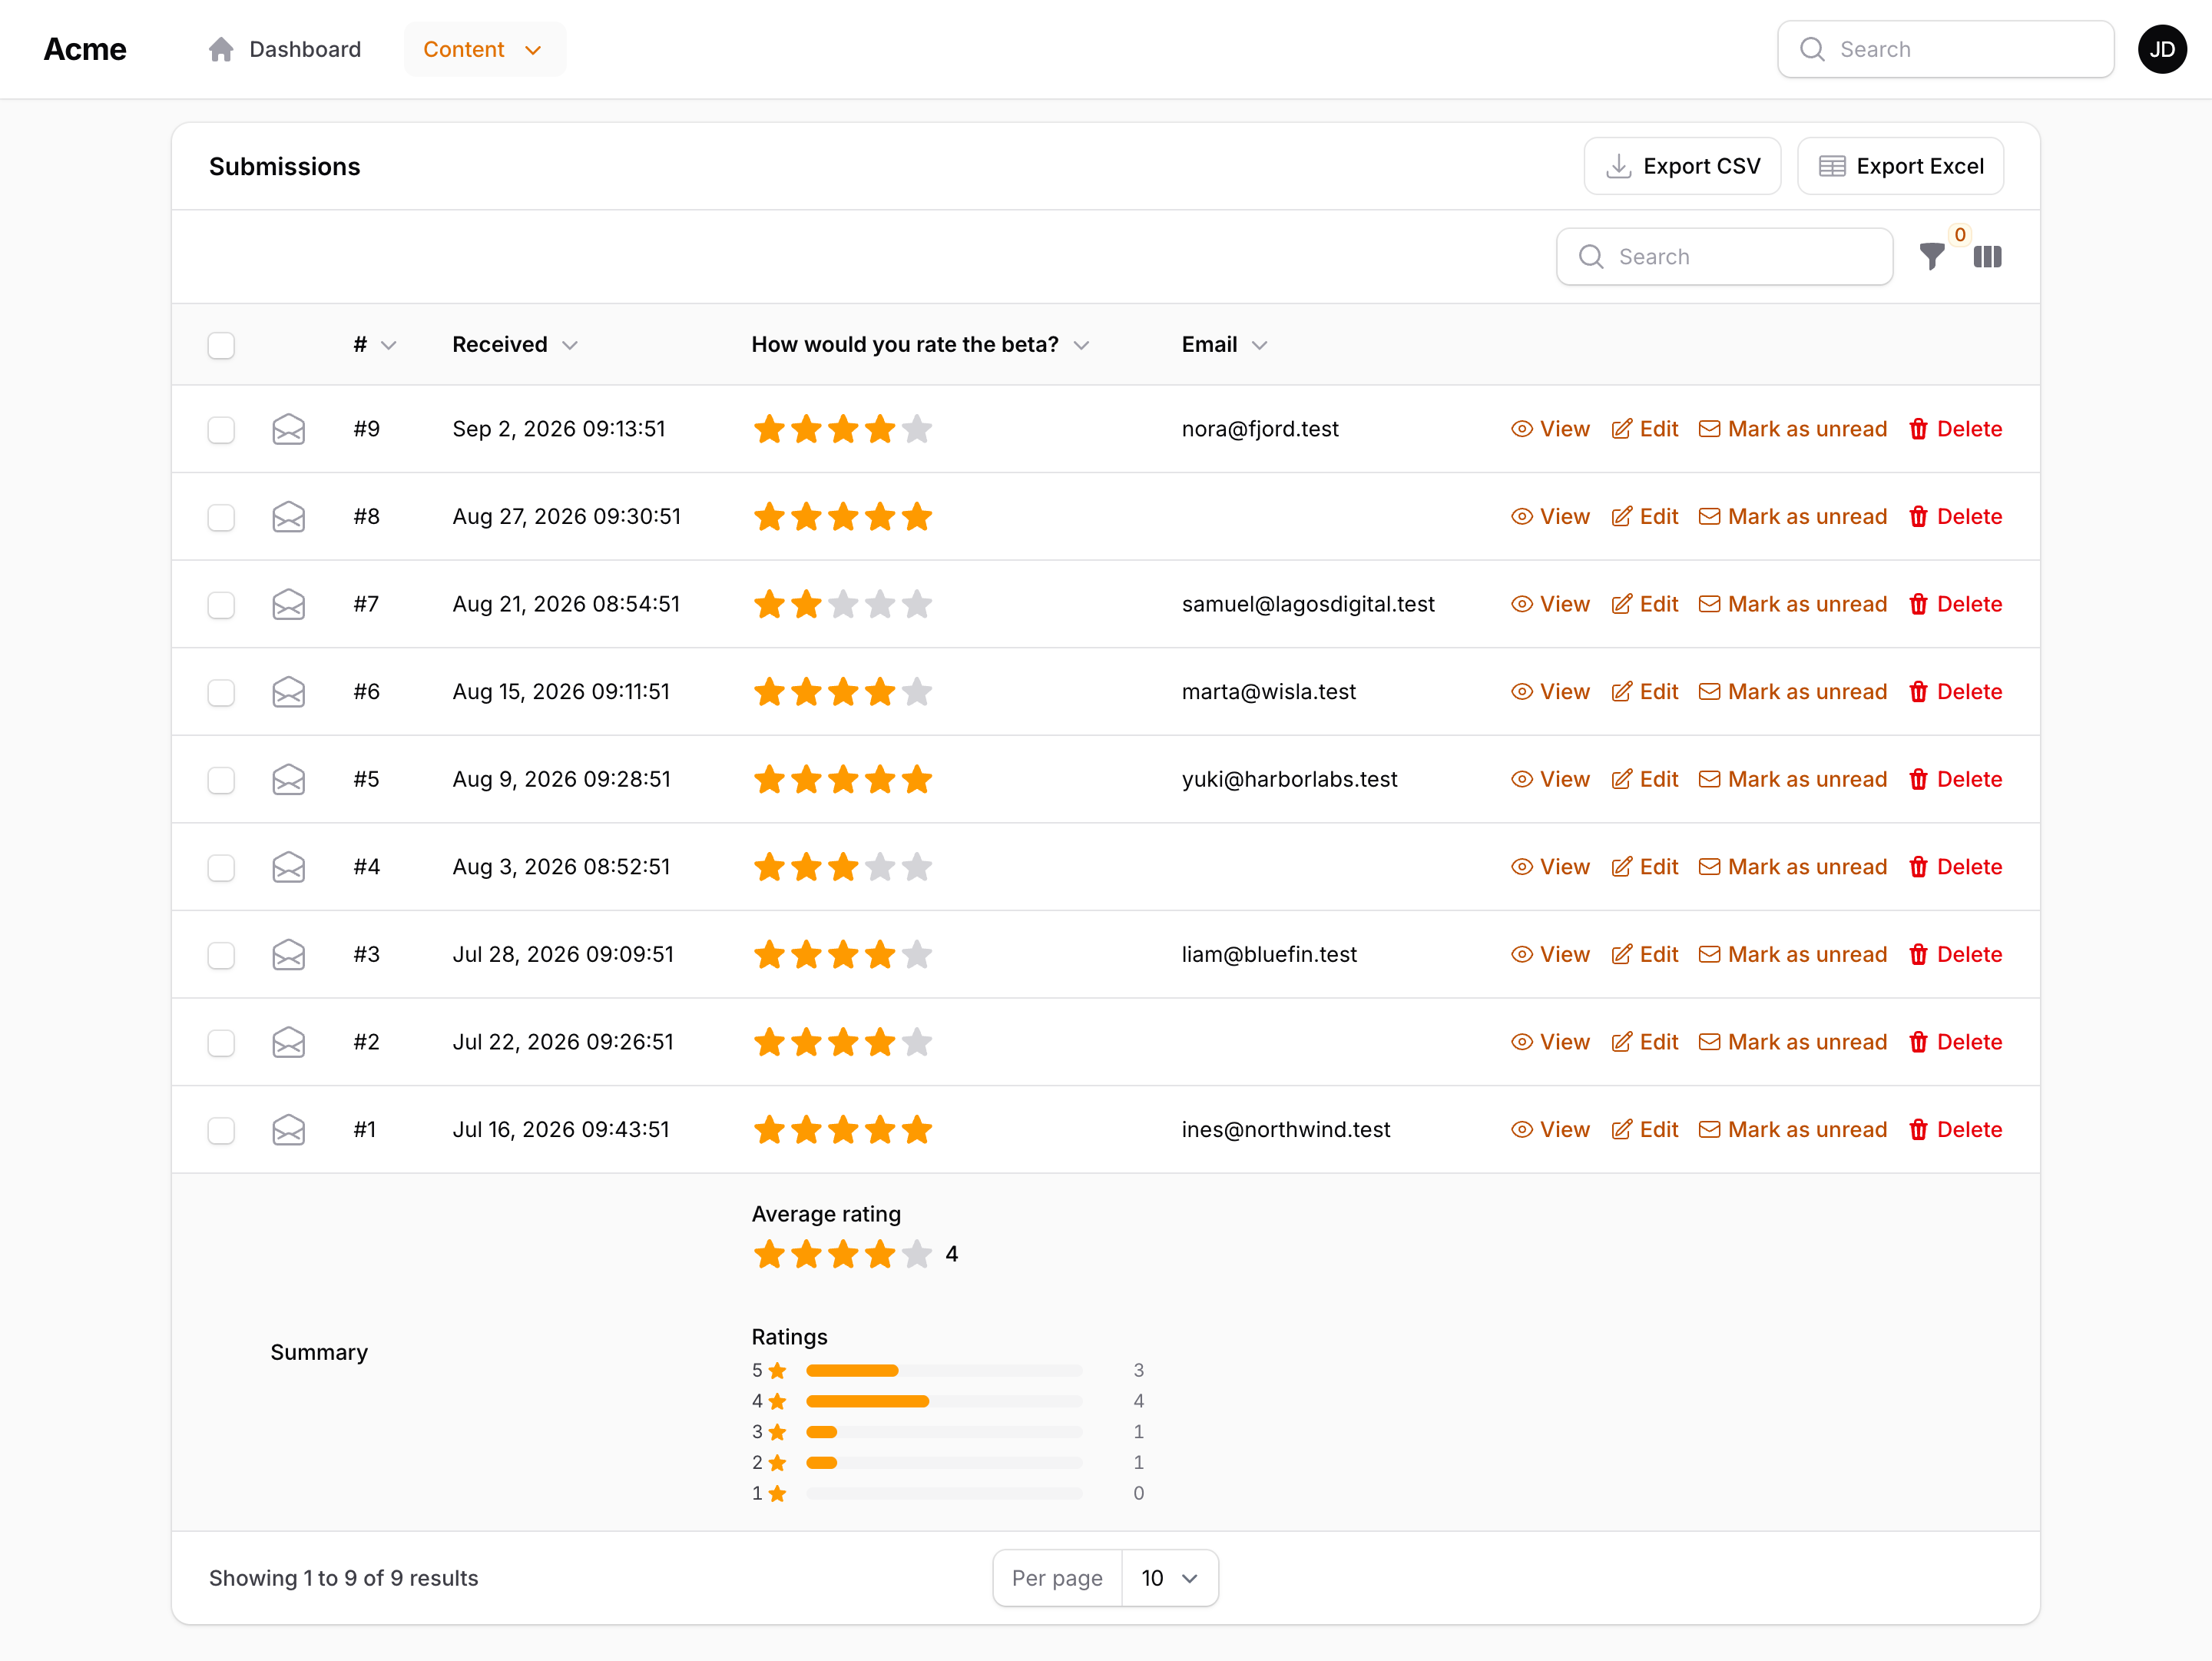
Task: Click the email samuel@lagosdigital.test
Action: tap(1308, 604)
